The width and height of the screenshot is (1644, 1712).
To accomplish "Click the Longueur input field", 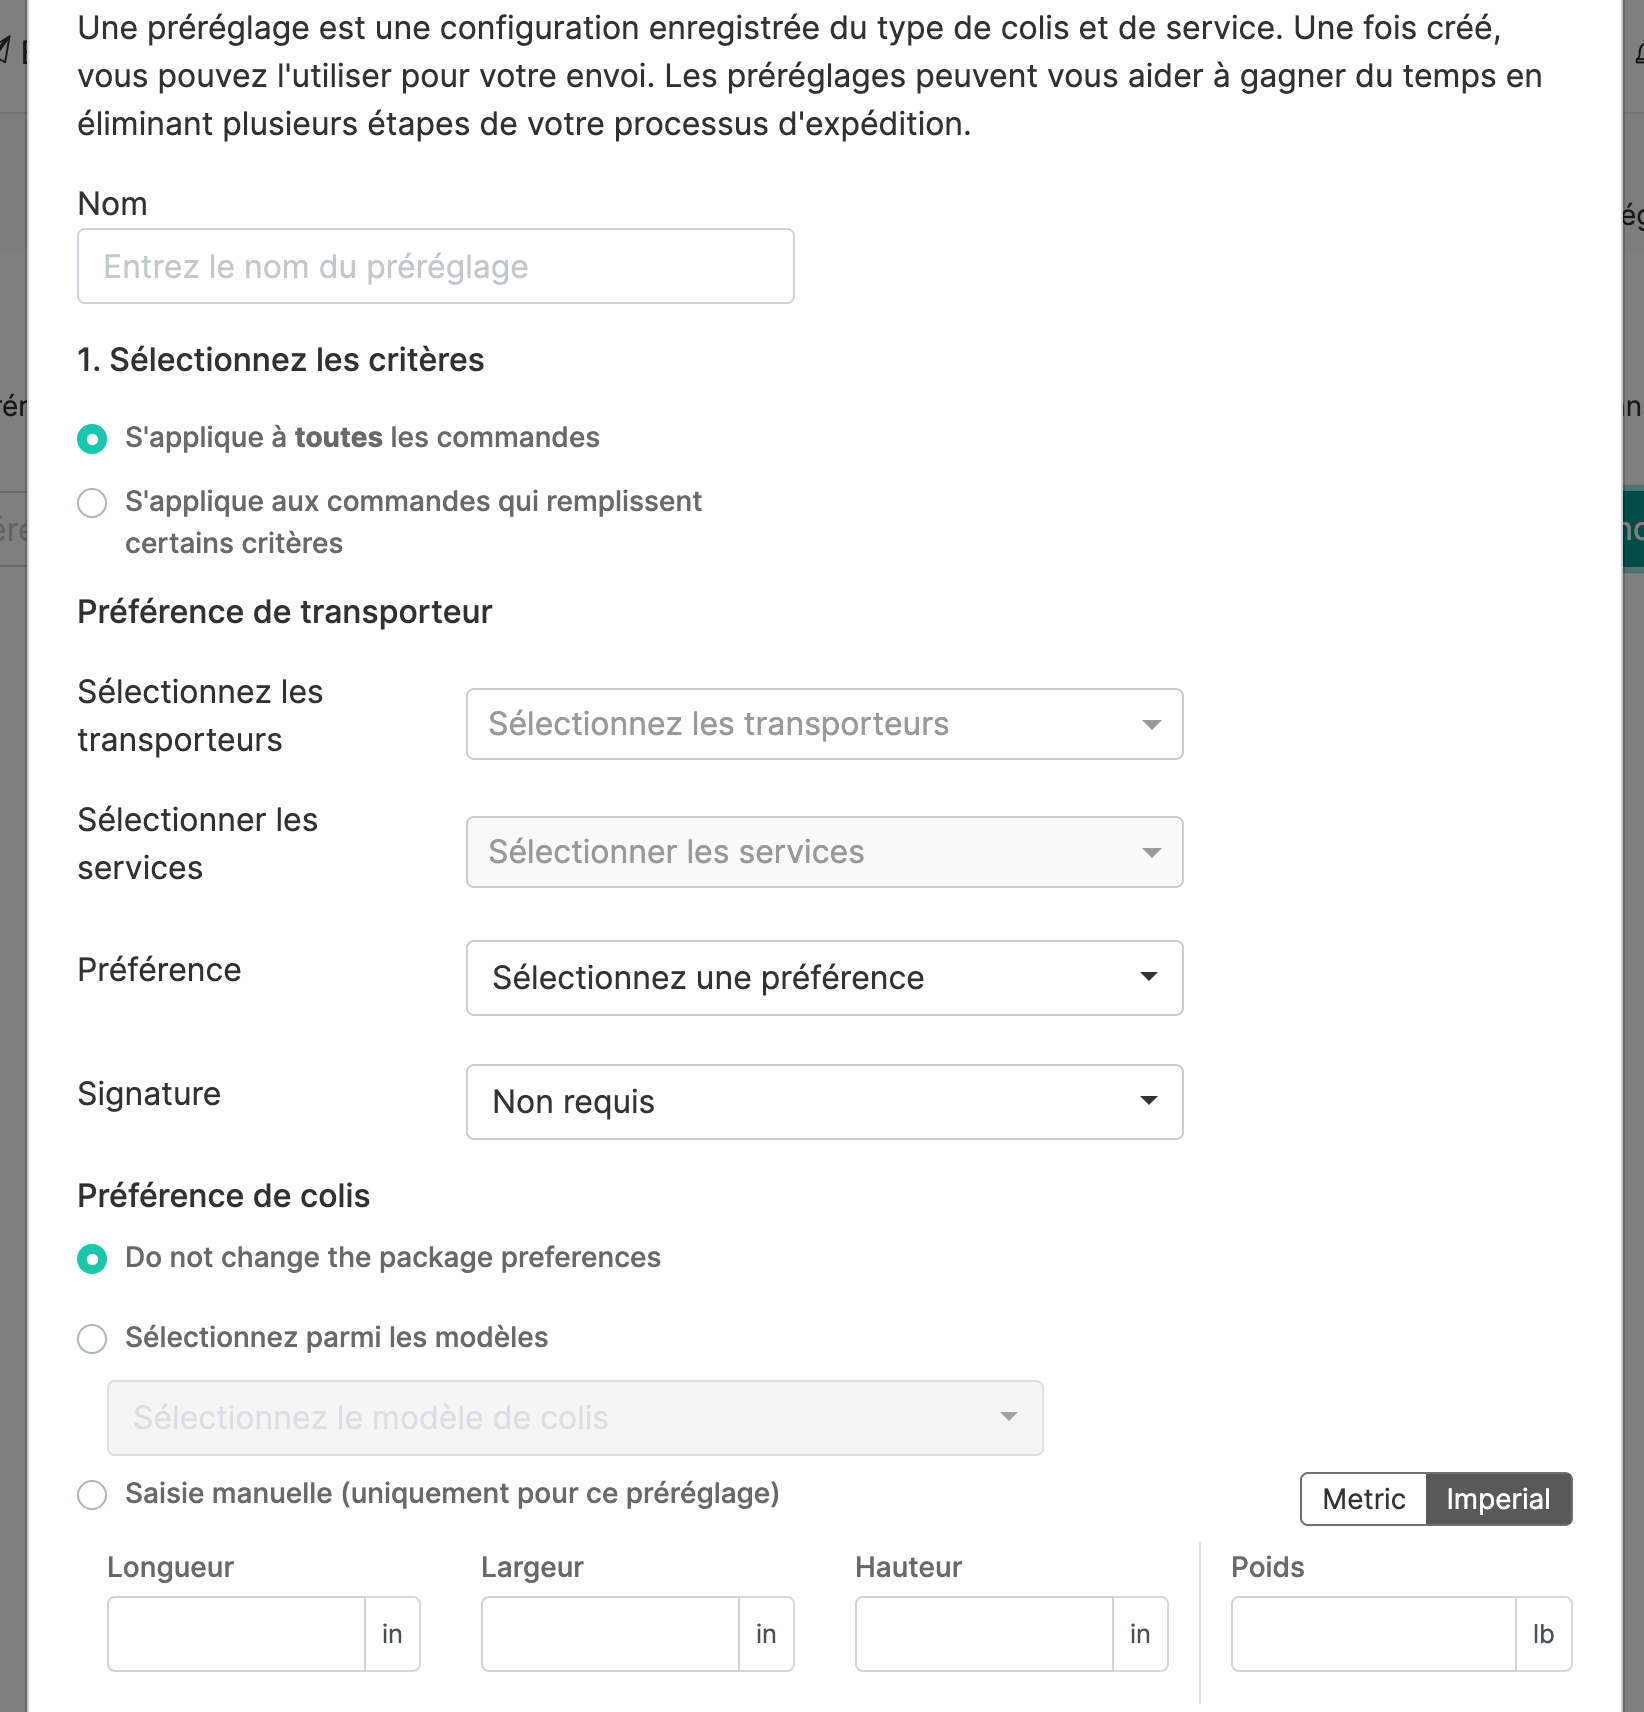I will [x=236, y=1634].
